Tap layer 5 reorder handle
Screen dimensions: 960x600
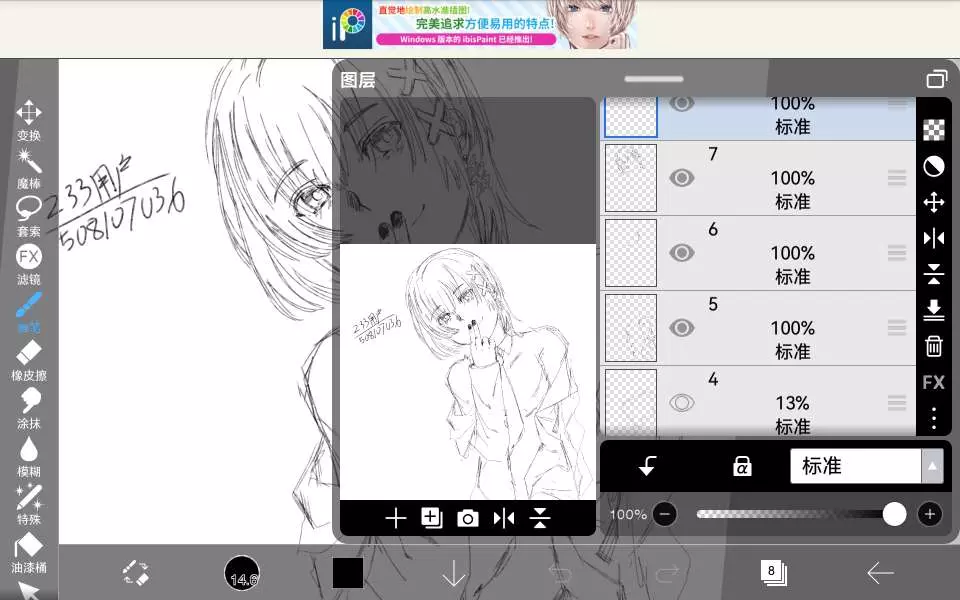(x=897, y=328)
